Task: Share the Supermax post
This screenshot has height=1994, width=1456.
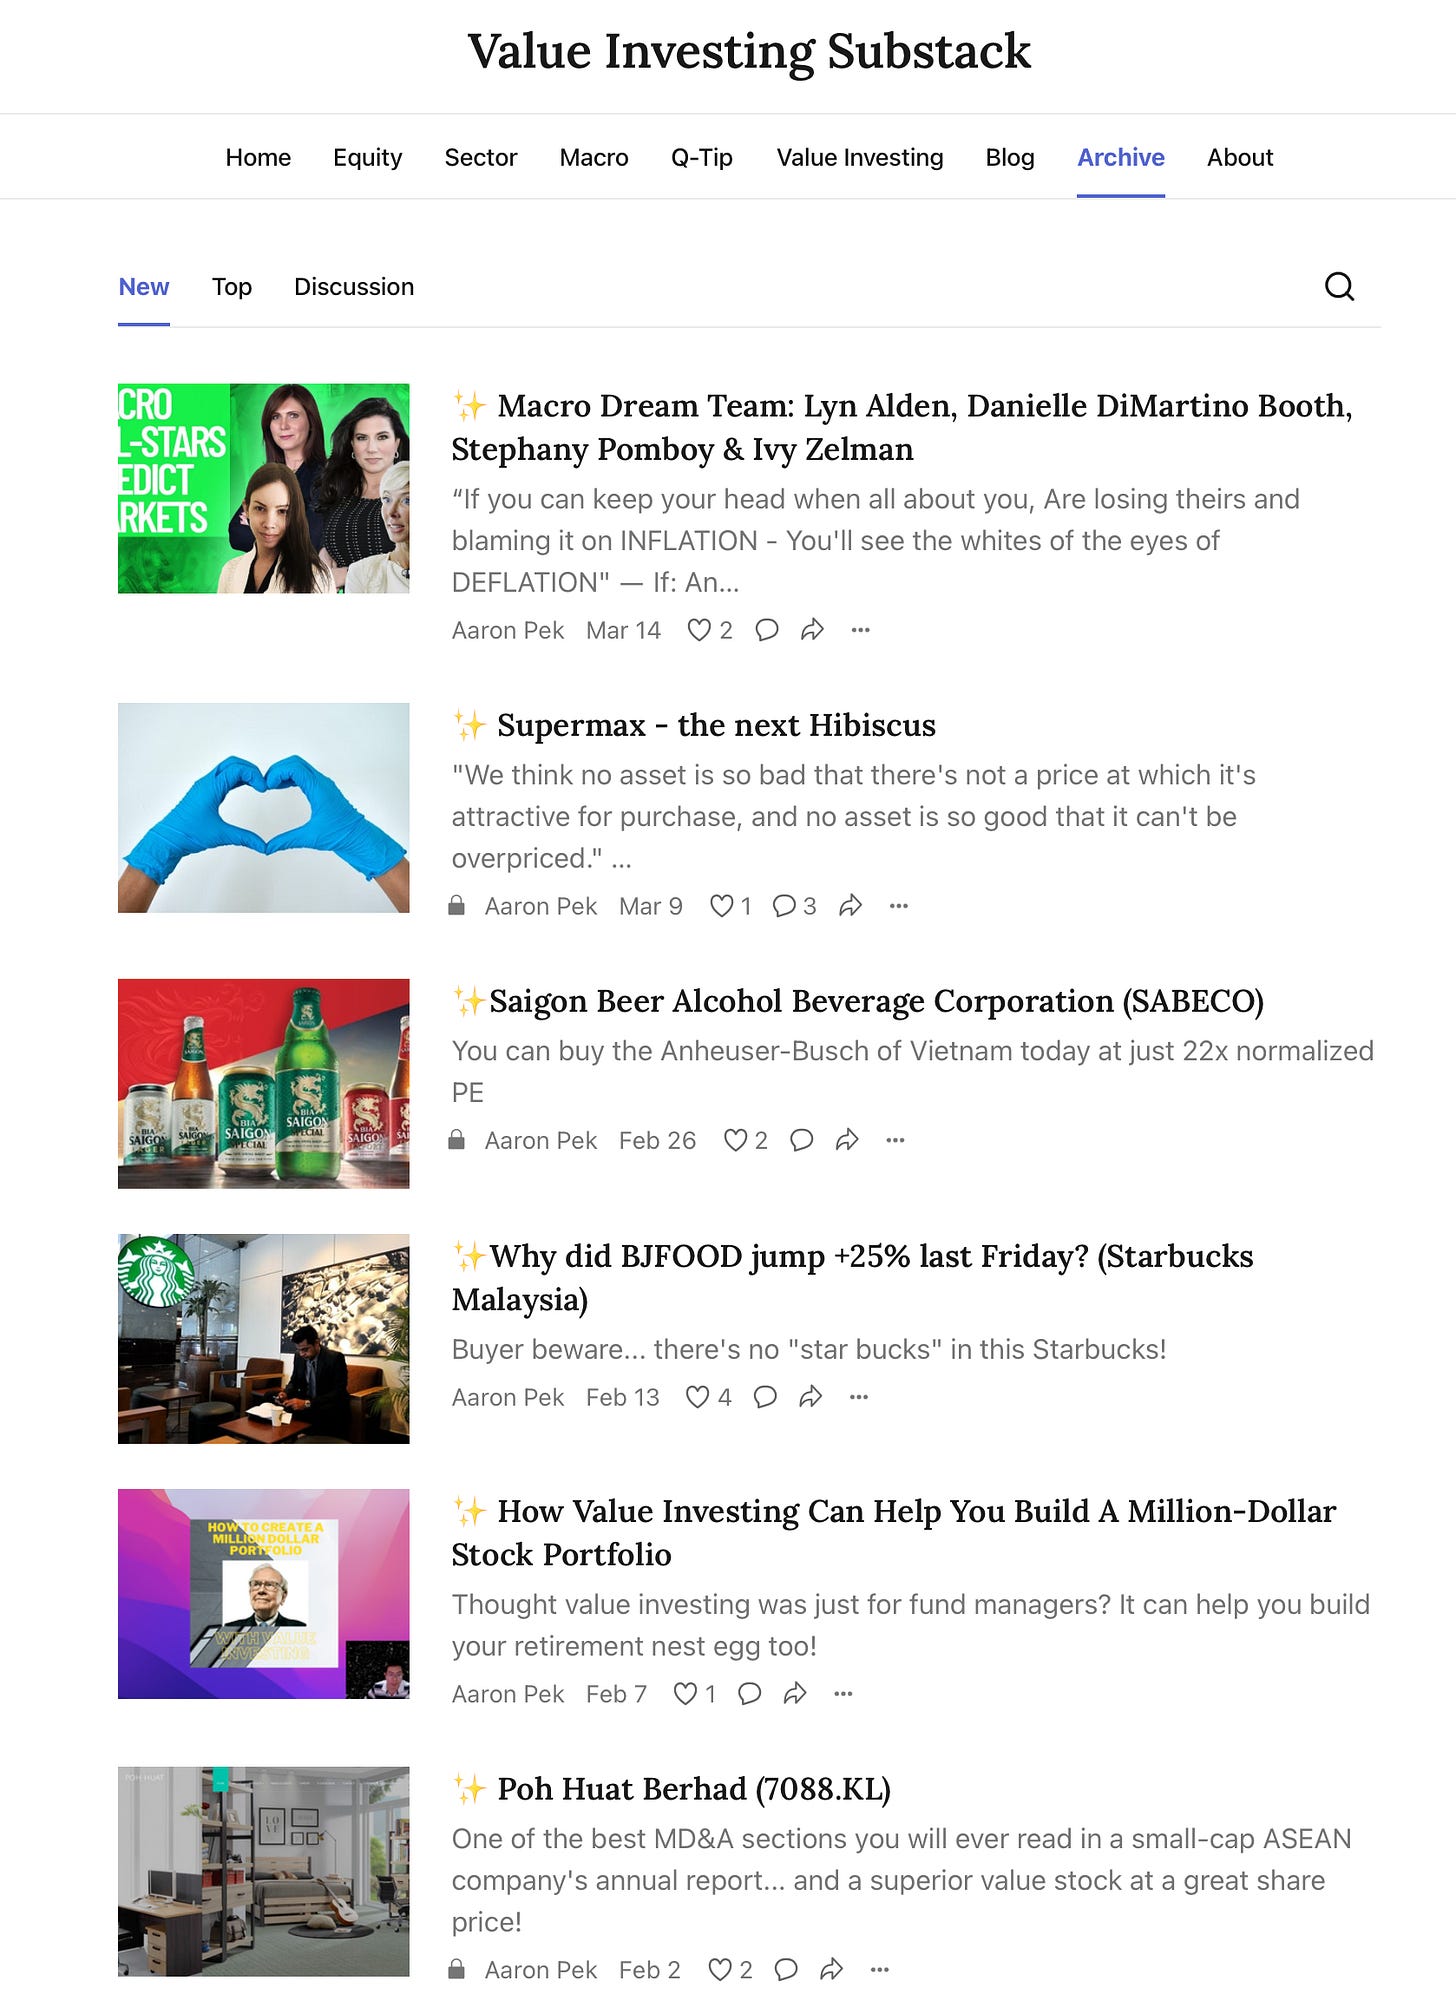Action: tap(851, 906)
